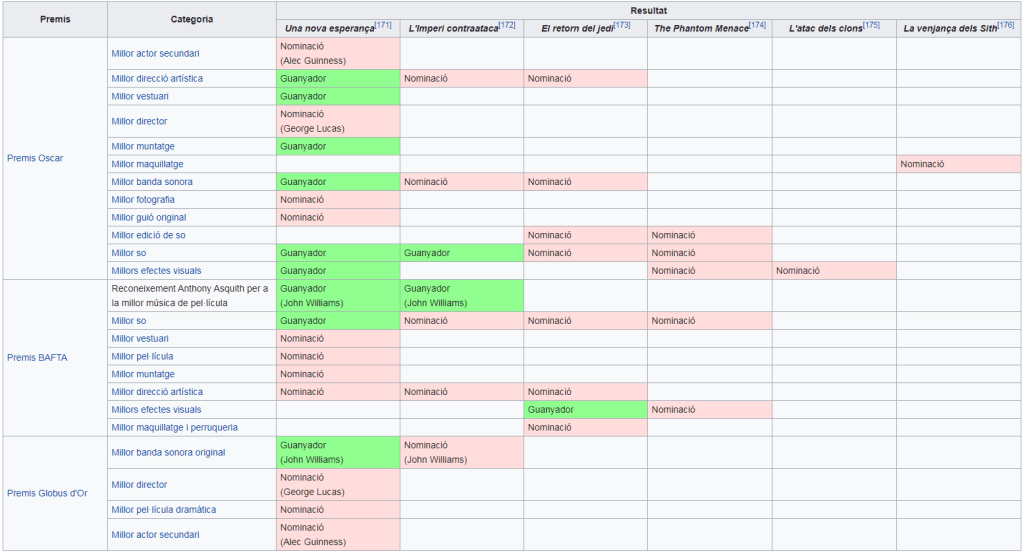1024x553 pixels.
Task: Click footnote 175 beside L'atac dels clons
Action: (871, 25)
